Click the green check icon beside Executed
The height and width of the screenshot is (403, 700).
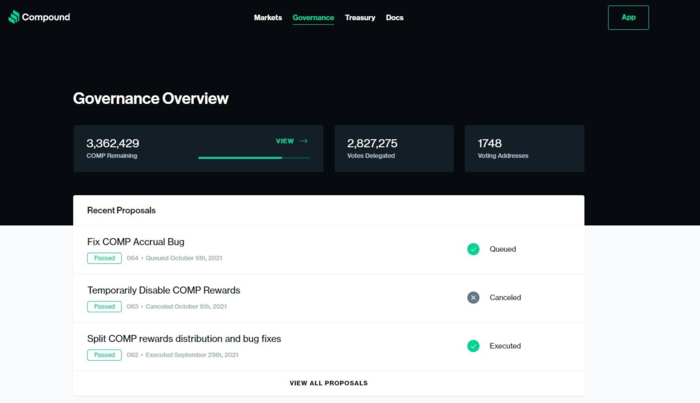[473, 346]
